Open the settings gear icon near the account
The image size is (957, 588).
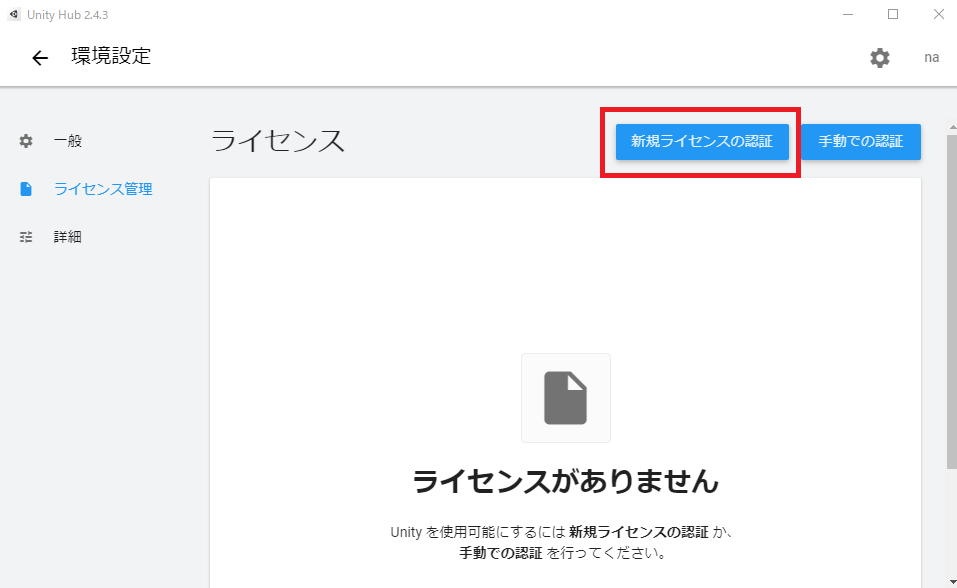pos(879,57)
